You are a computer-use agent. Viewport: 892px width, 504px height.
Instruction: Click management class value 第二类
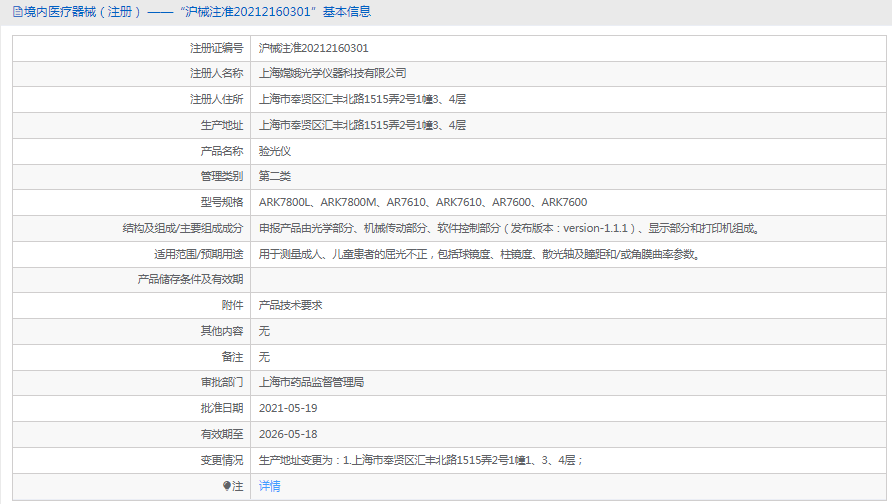coord(275,176)
